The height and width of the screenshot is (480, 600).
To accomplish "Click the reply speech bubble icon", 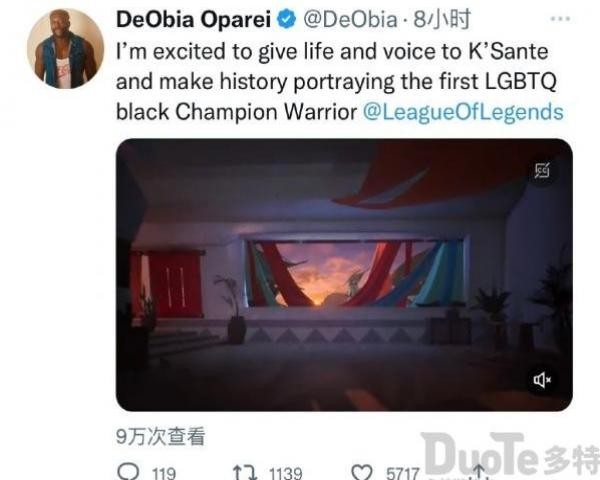I will pos(130,472).
